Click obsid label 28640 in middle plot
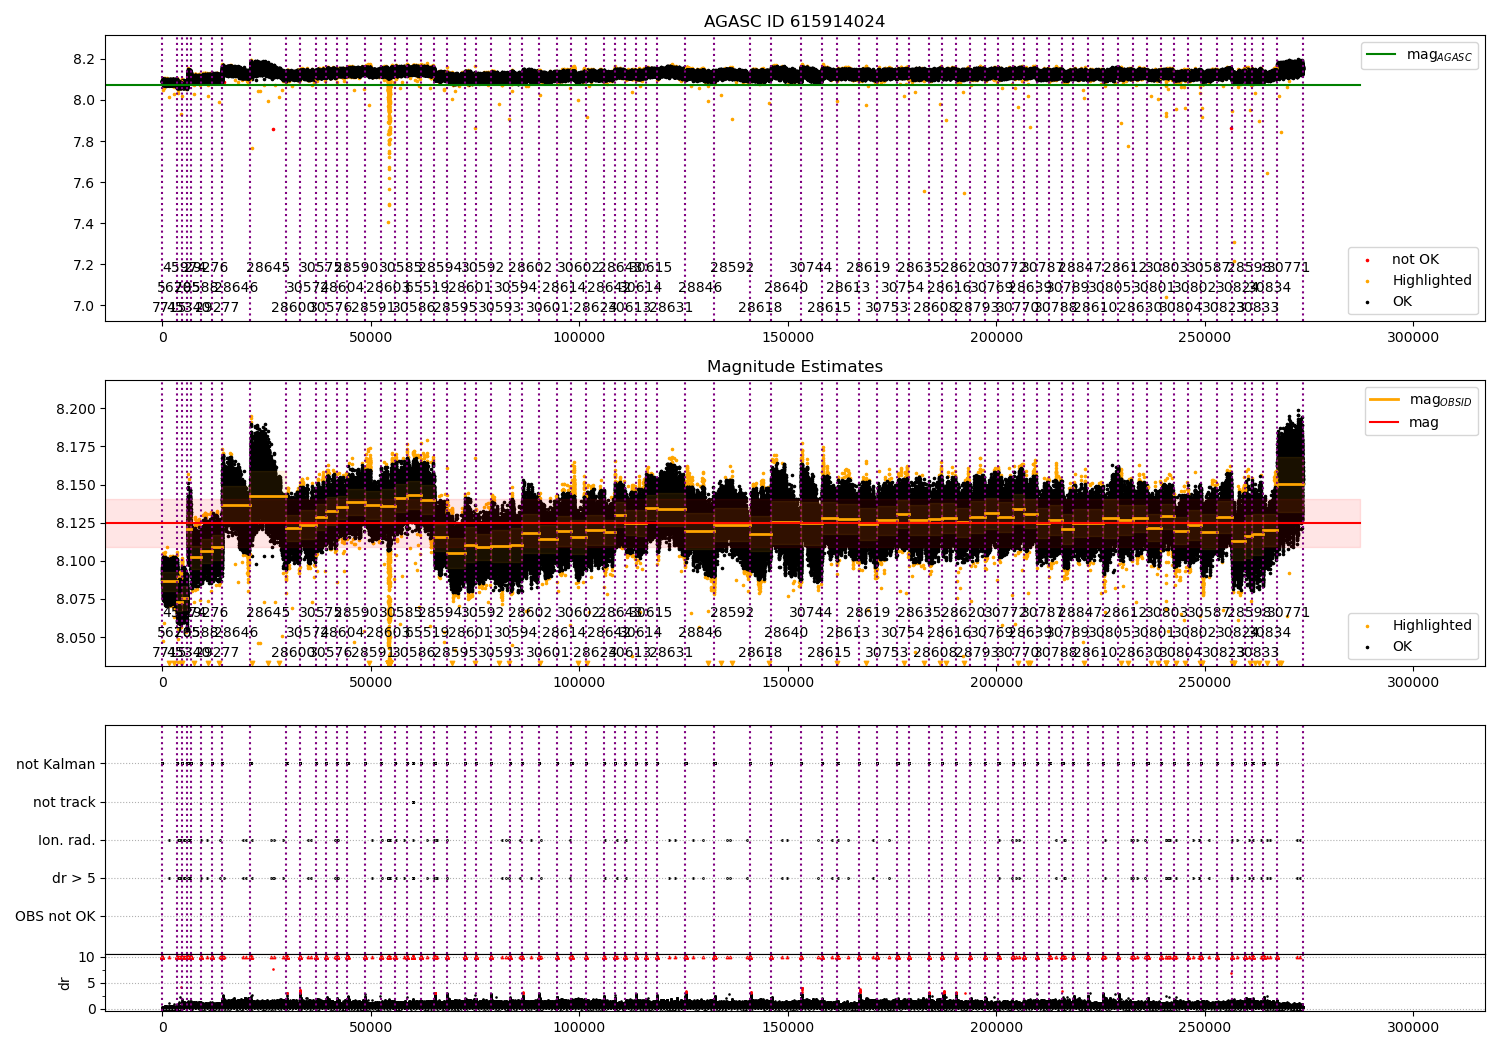Image resolution: width=1500 pixels, height=1050 pixels. coord(786,633)
